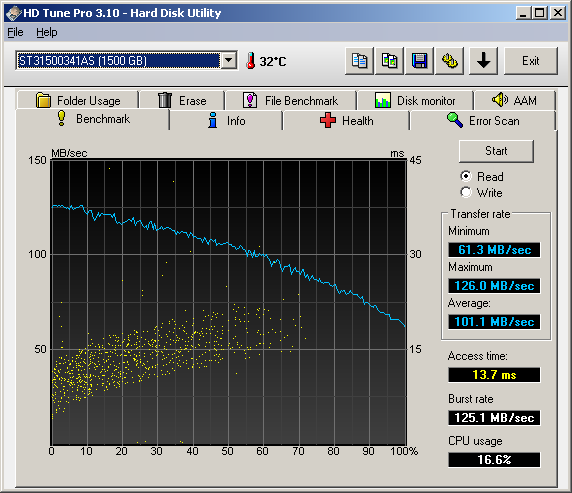Click the Start benchmark button

[x=496, y=151]
